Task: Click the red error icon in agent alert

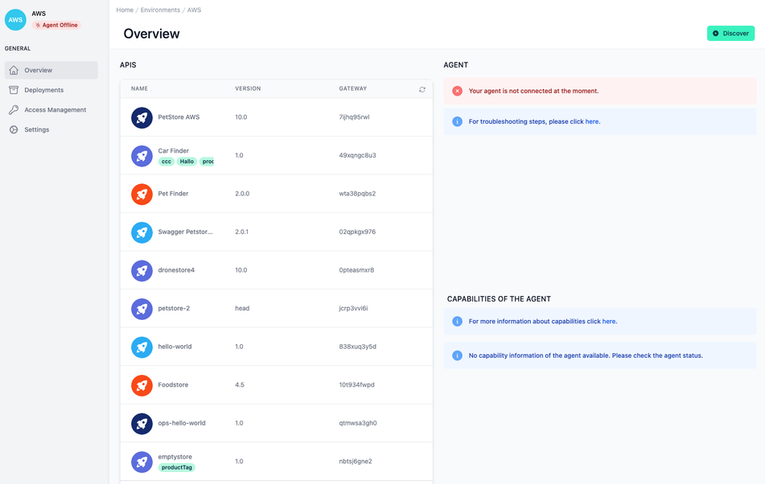Action: click(457, 91)
